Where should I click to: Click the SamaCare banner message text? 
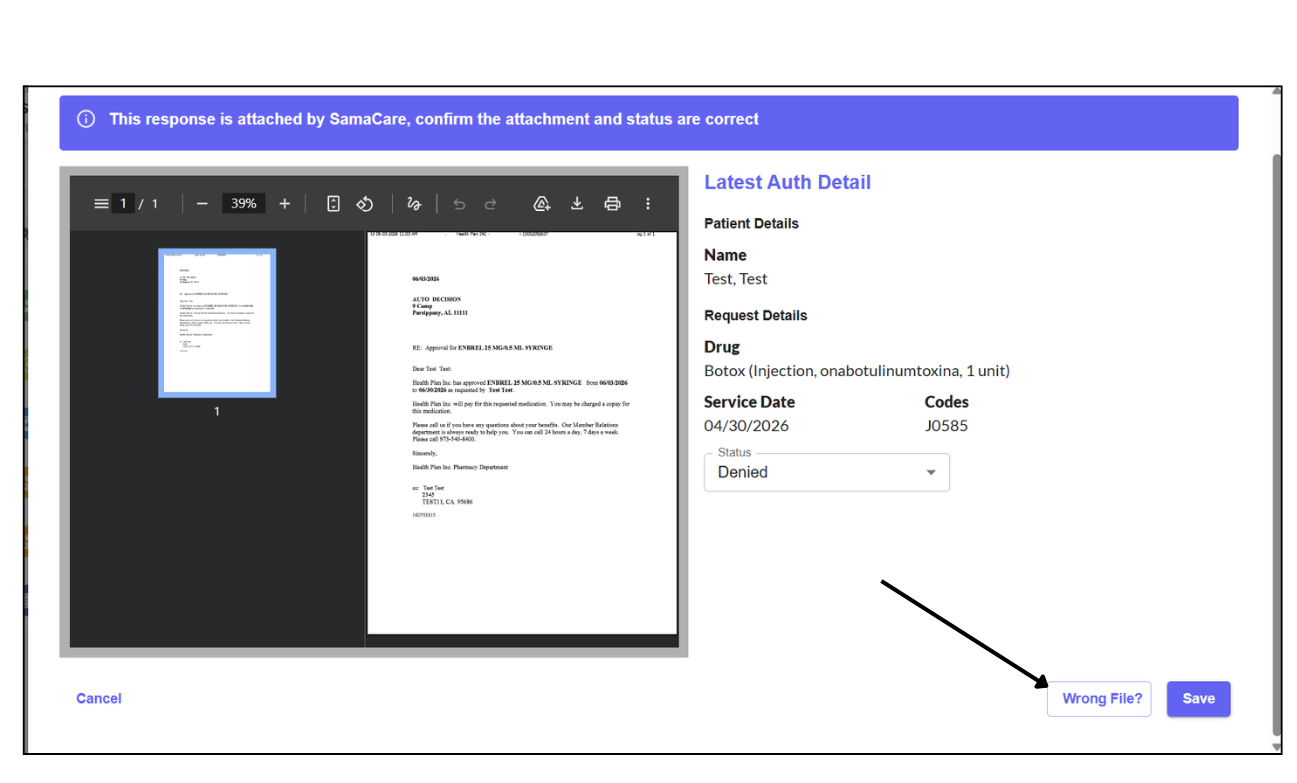[x=434, y=119]
